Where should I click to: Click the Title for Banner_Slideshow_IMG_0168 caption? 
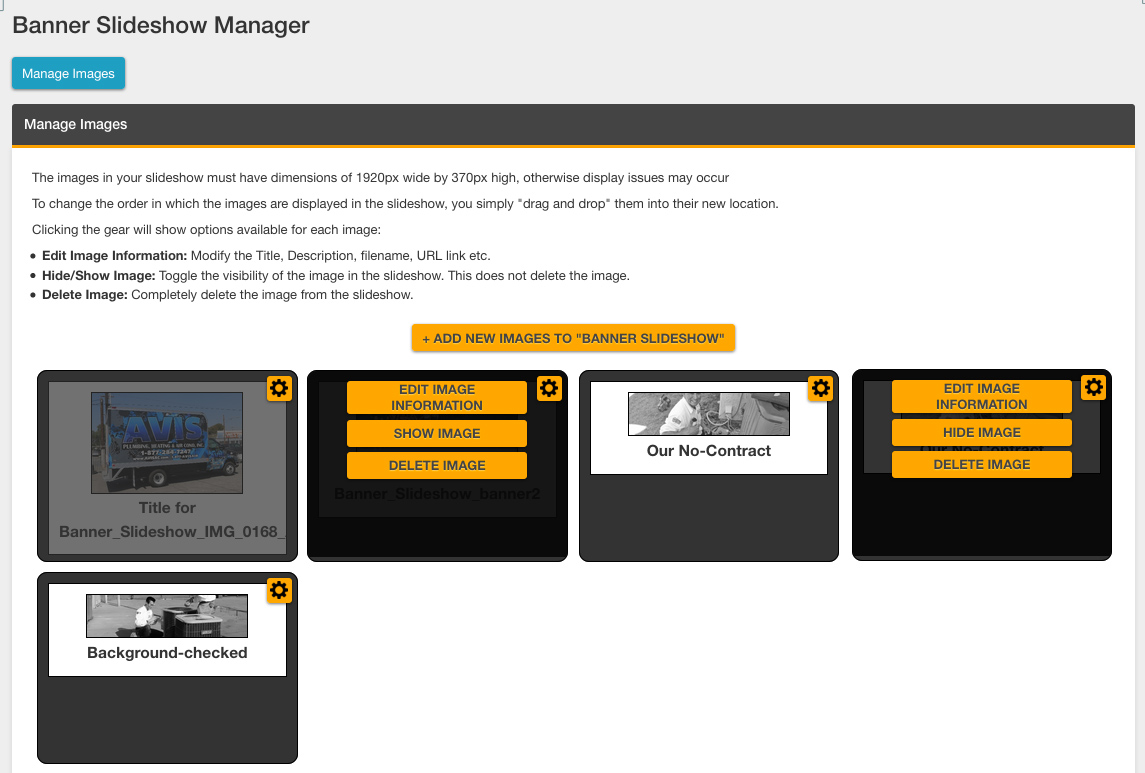pos(167,520)
